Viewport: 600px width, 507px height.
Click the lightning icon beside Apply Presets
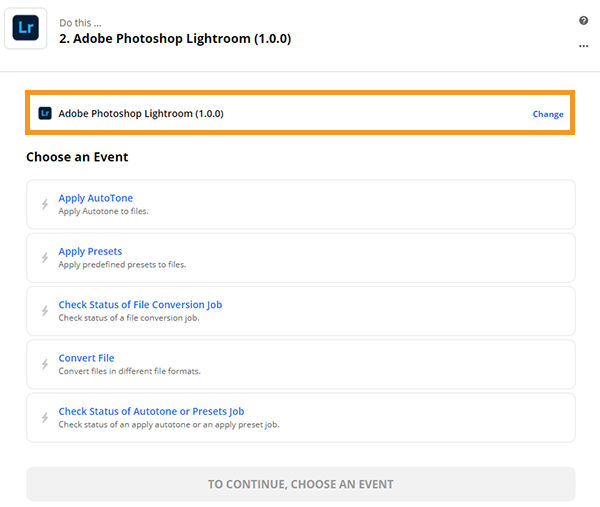point(45,258)
